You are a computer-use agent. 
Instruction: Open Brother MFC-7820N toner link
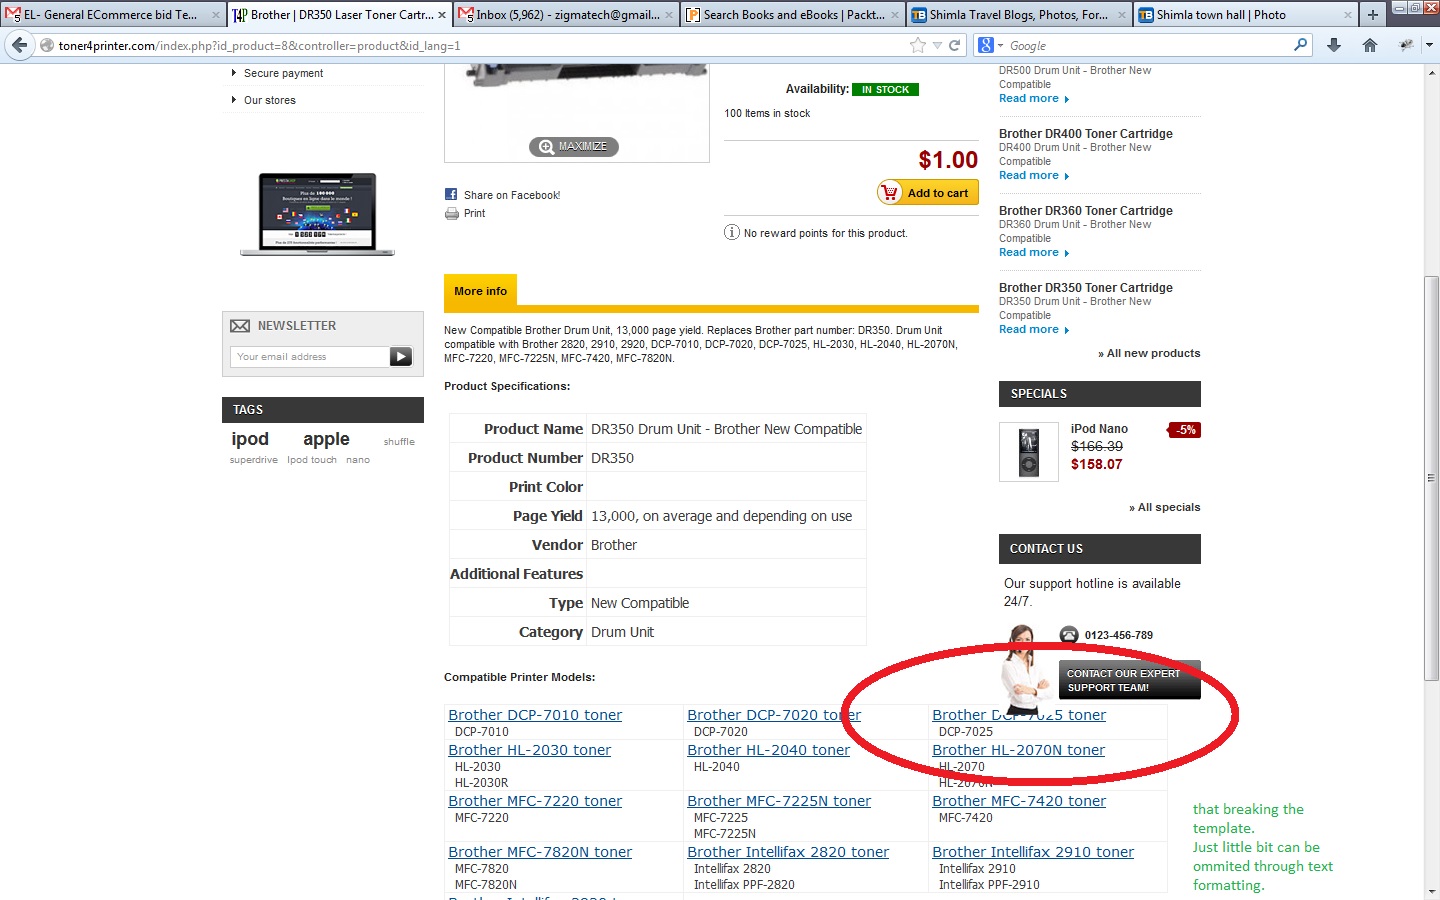click(x=540, y=852)
